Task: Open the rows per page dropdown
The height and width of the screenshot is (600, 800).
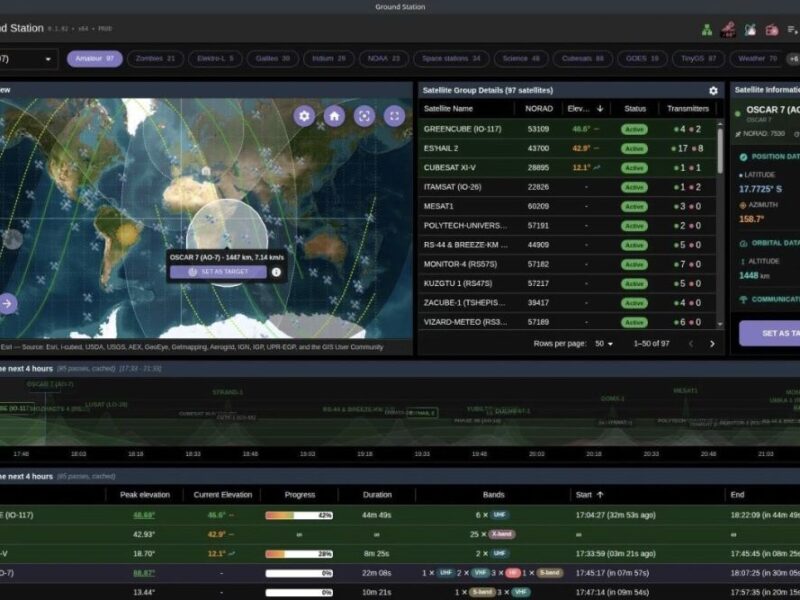Action: (x=604, y=343)
